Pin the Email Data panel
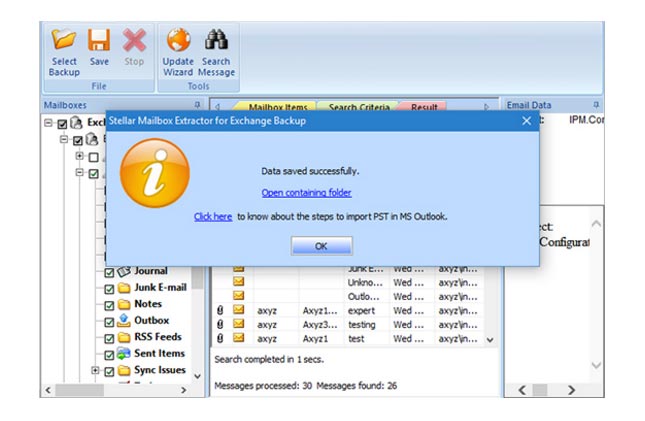645x421 pixels. click(x=596, y=105)
